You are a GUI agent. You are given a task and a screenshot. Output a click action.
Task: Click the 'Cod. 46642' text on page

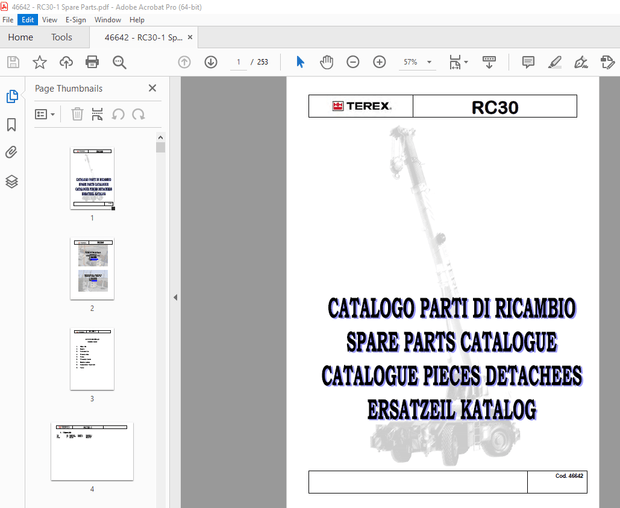point(569,476)
